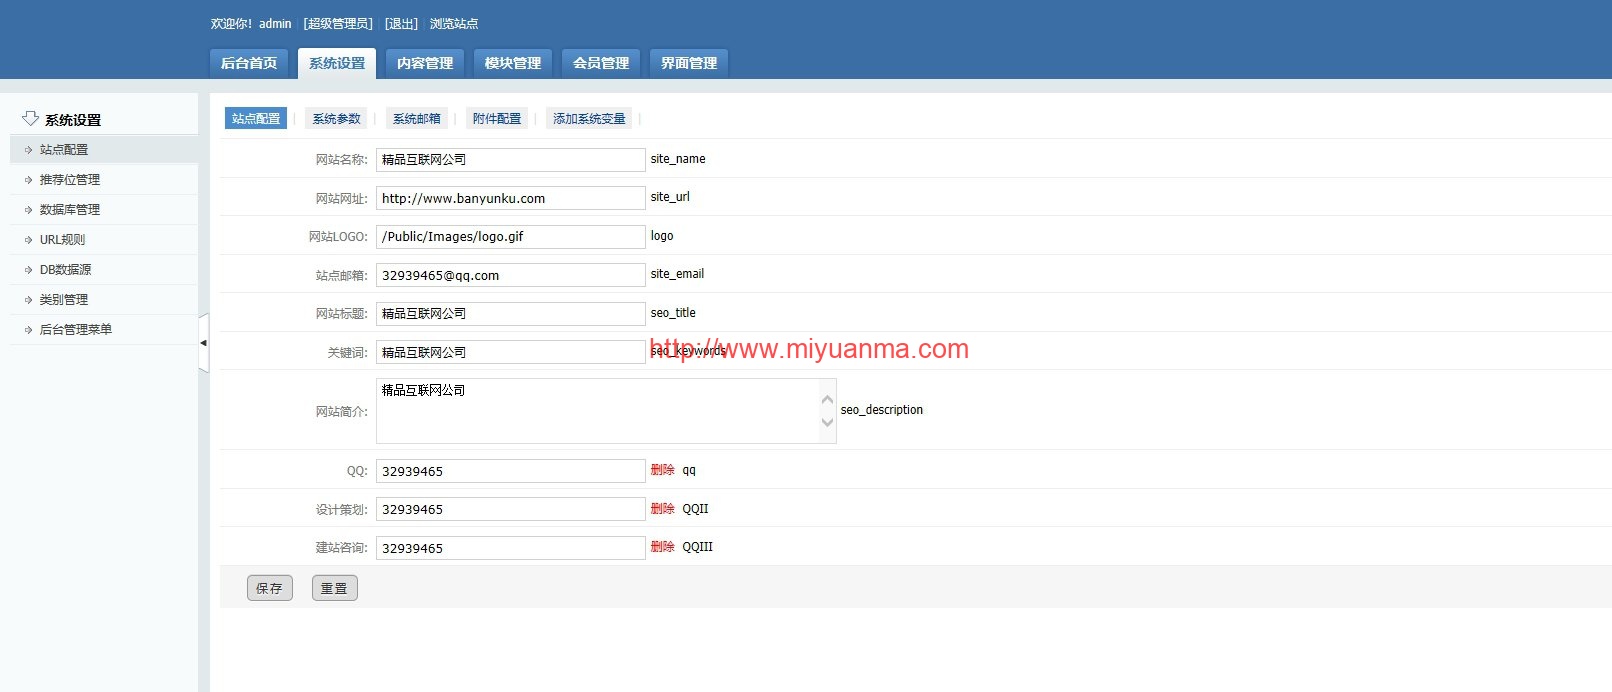Open DB数据源 in the sidebar

[x=104, y=269]
